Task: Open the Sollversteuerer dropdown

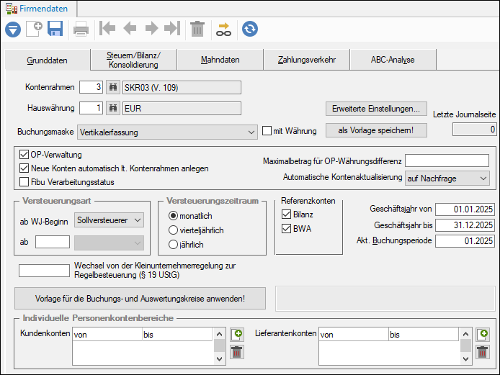Action: 109,220
